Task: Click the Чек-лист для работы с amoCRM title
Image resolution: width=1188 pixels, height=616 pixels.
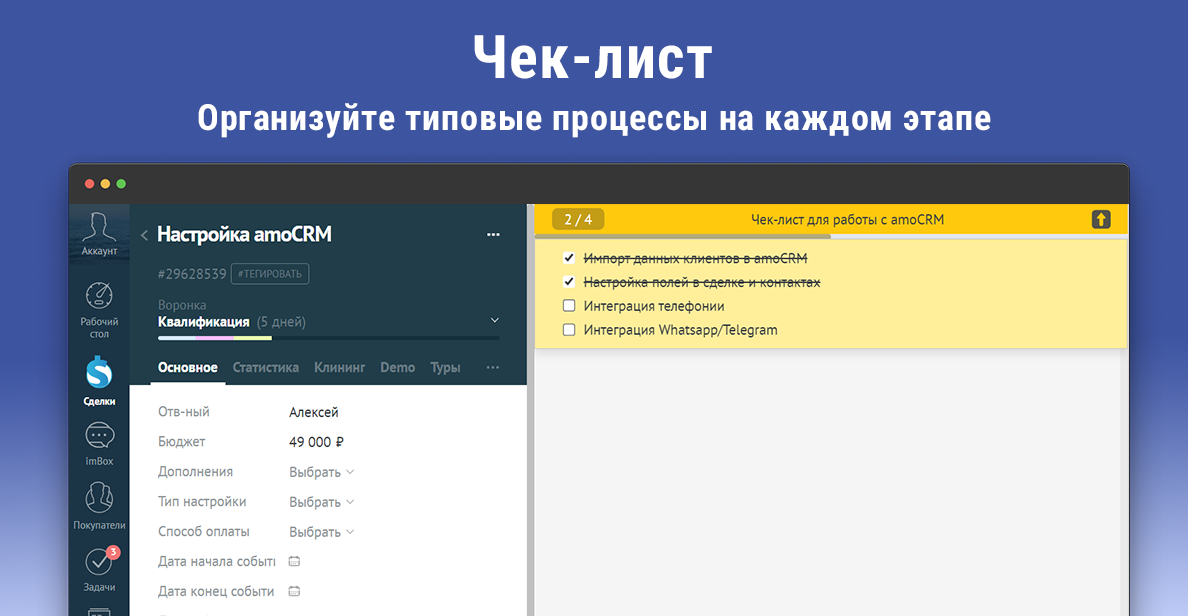Action: pyautogui.click(x=847, y=220)
